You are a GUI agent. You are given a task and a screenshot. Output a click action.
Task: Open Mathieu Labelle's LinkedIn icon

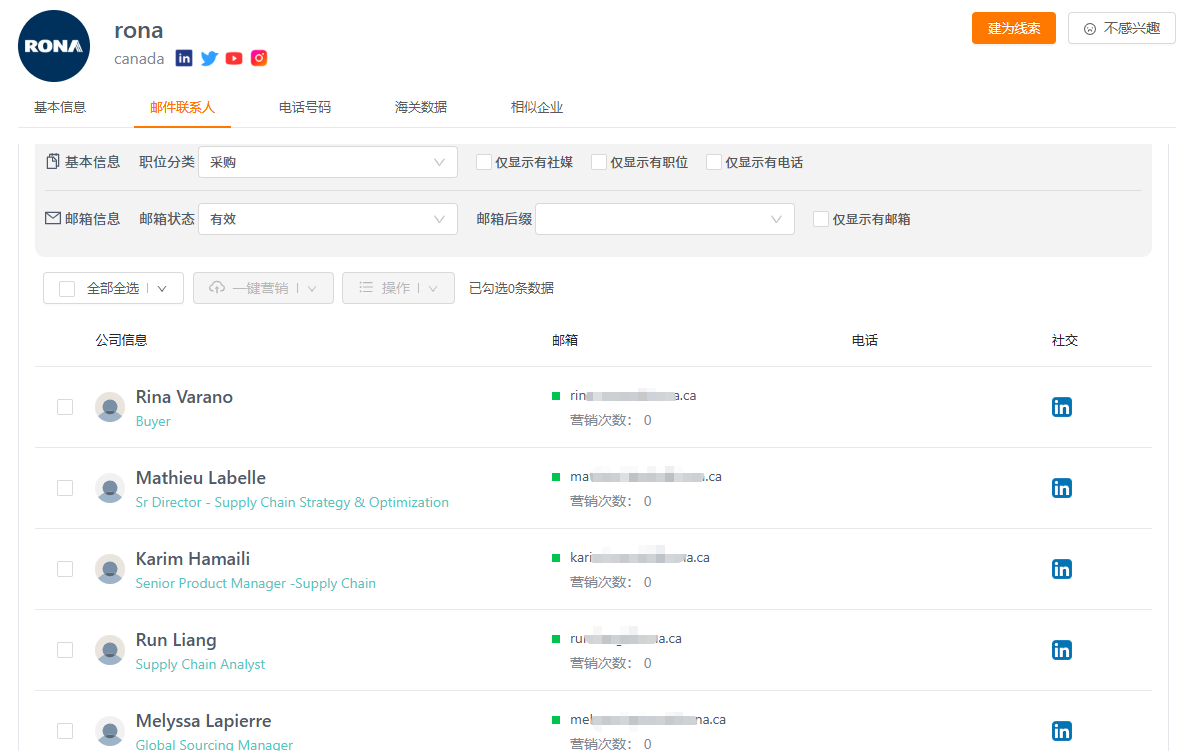[1061, 489]
